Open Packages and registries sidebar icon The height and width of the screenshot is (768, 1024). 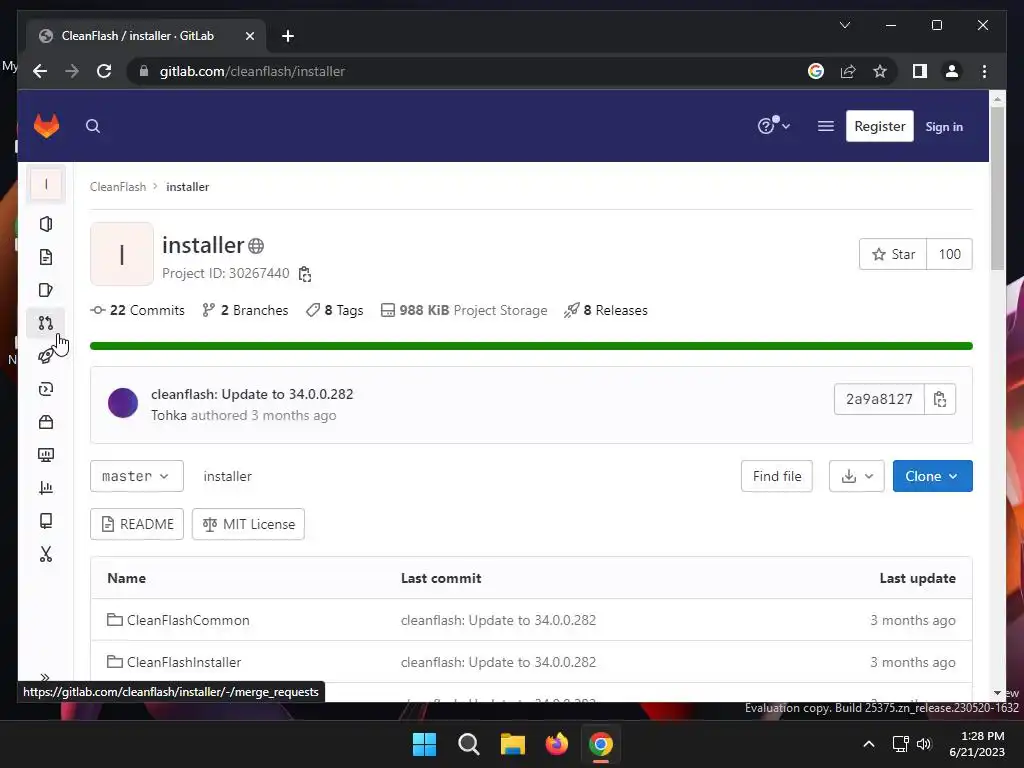coord(46,422)
